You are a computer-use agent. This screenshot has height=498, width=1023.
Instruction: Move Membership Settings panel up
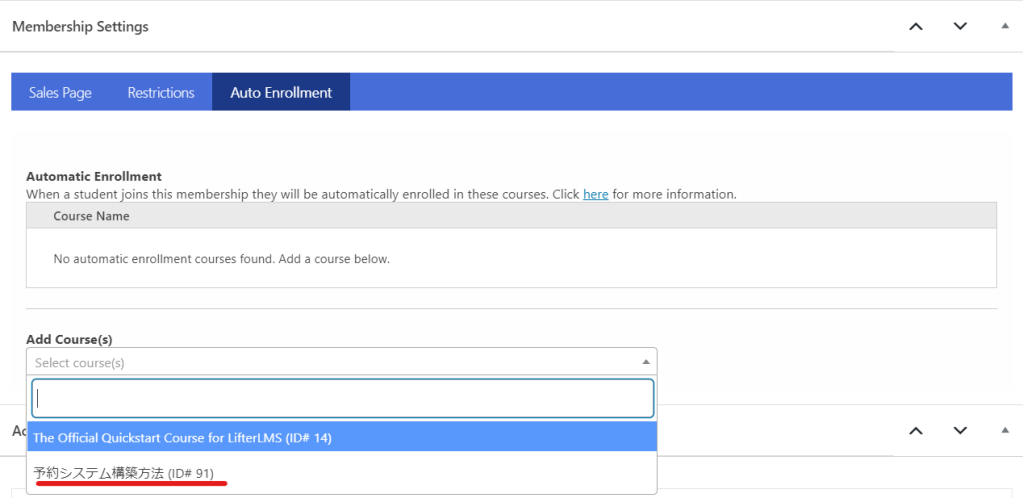(916, 27)
